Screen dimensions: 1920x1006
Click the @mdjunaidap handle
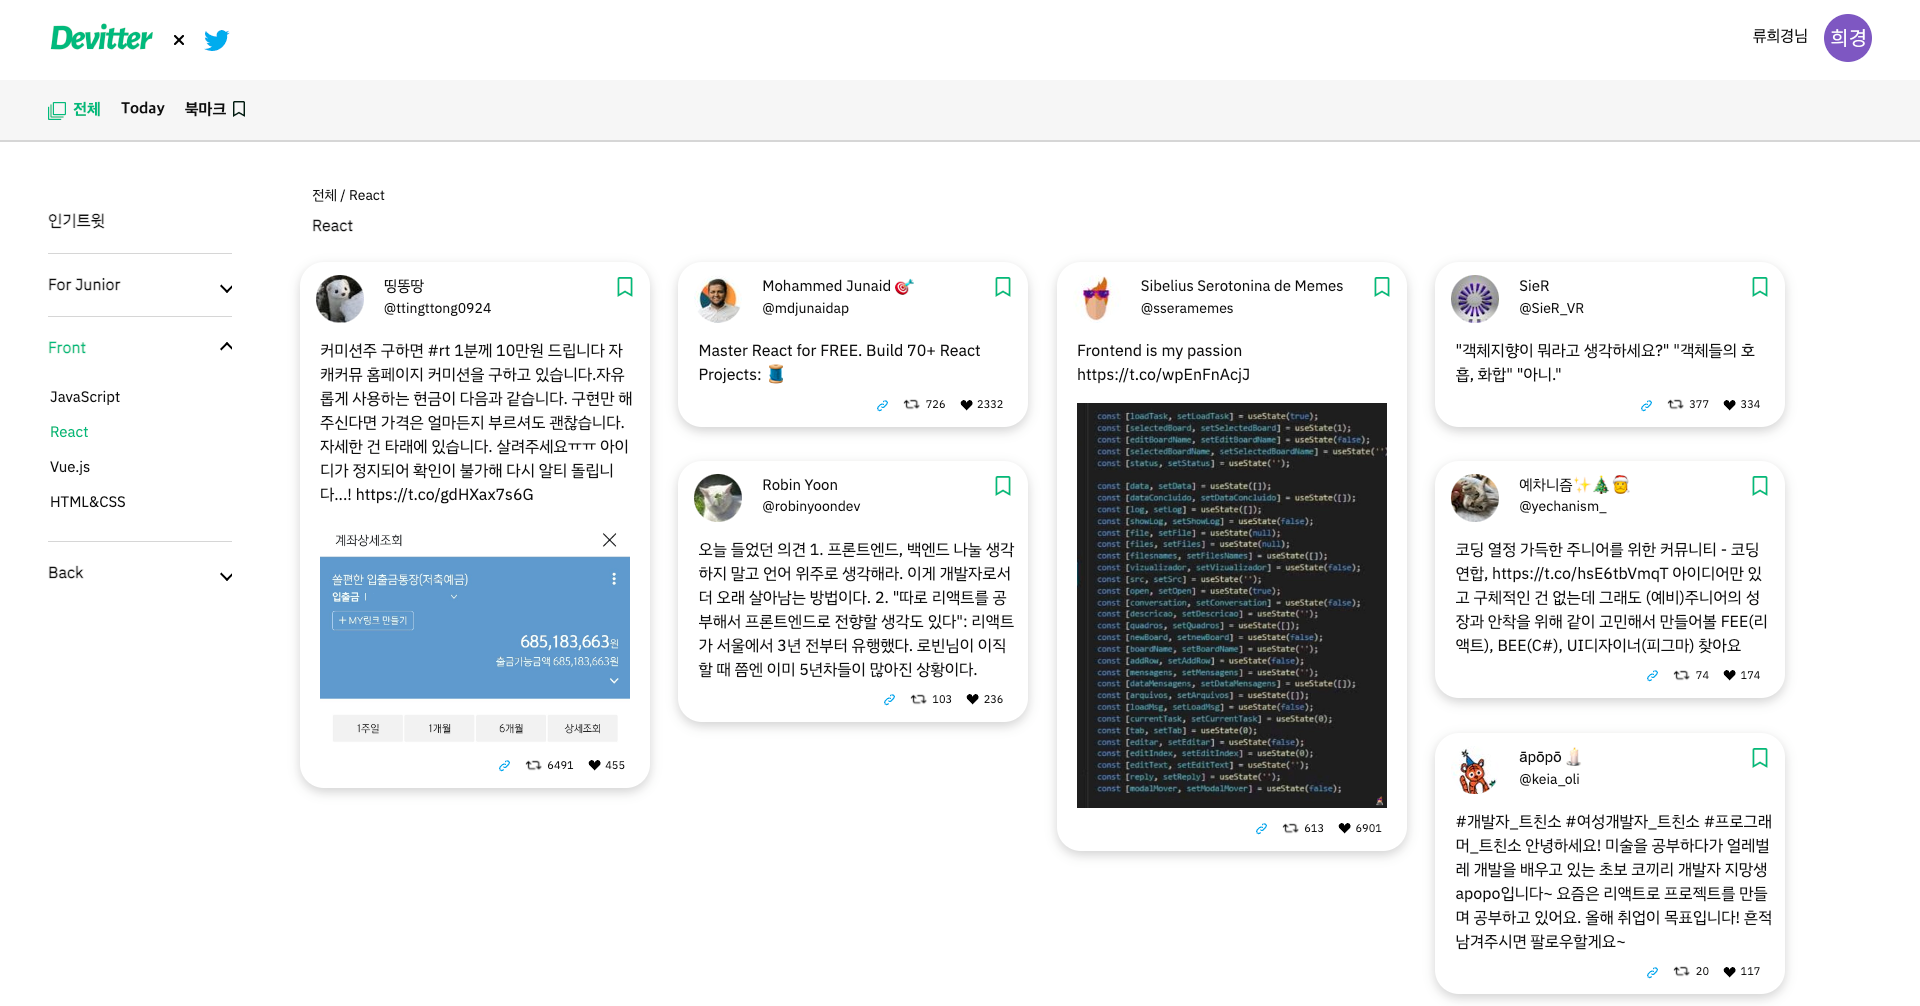pos(805,308)
